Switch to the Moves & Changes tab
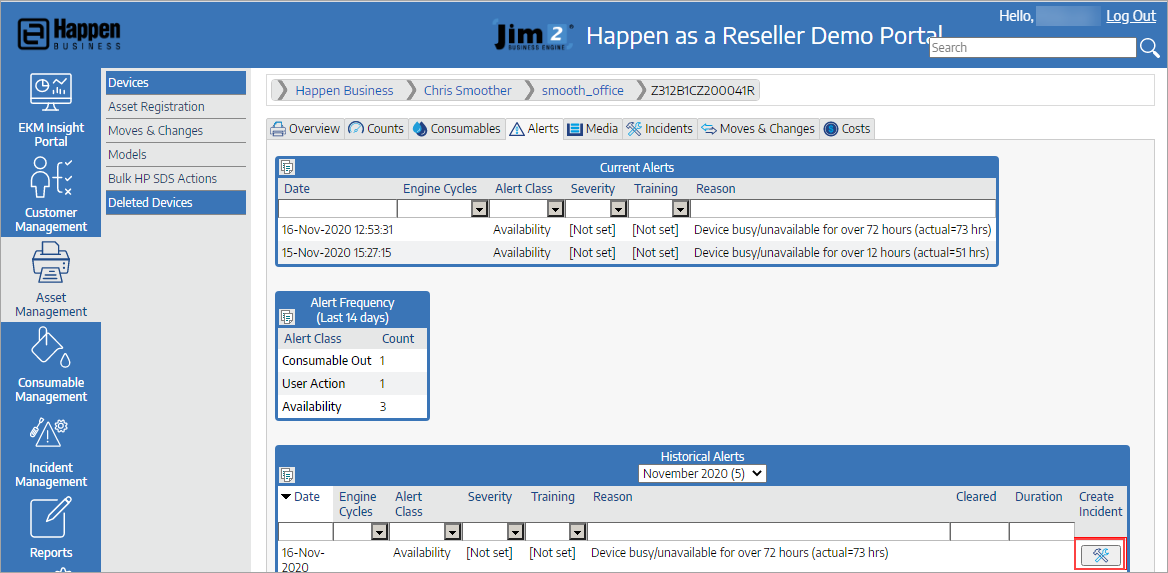This screenshot has height=573, width=1168. (x=758, y=129)
